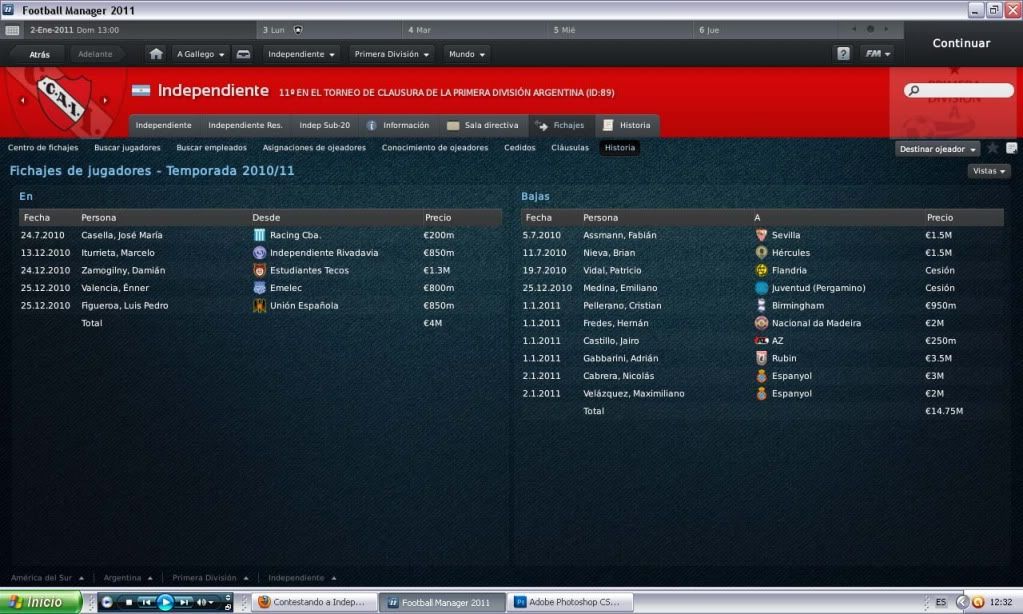Select the Fichajes tab
This screenshot has height=614, width=1023.
[x=560, y=125]
